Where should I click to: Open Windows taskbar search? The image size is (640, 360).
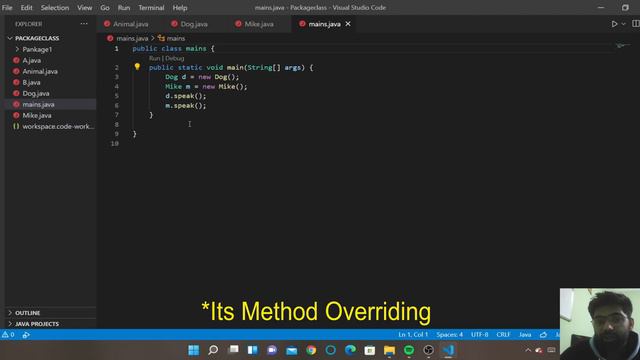tap(213, 350)
